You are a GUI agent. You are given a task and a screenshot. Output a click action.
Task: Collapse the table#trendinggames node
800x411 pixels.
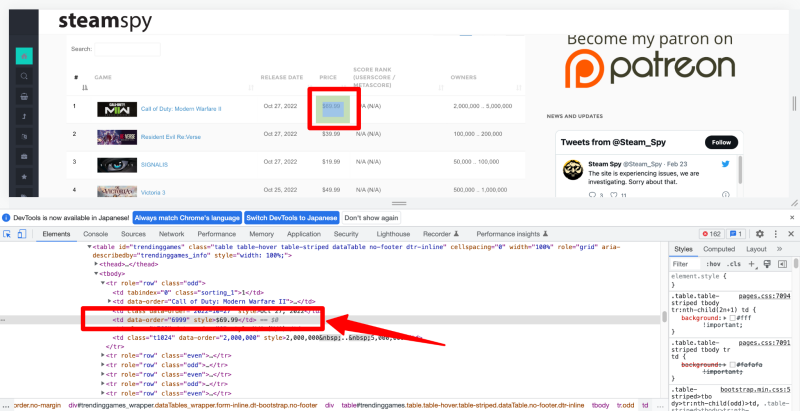click(x=89, y=247)
